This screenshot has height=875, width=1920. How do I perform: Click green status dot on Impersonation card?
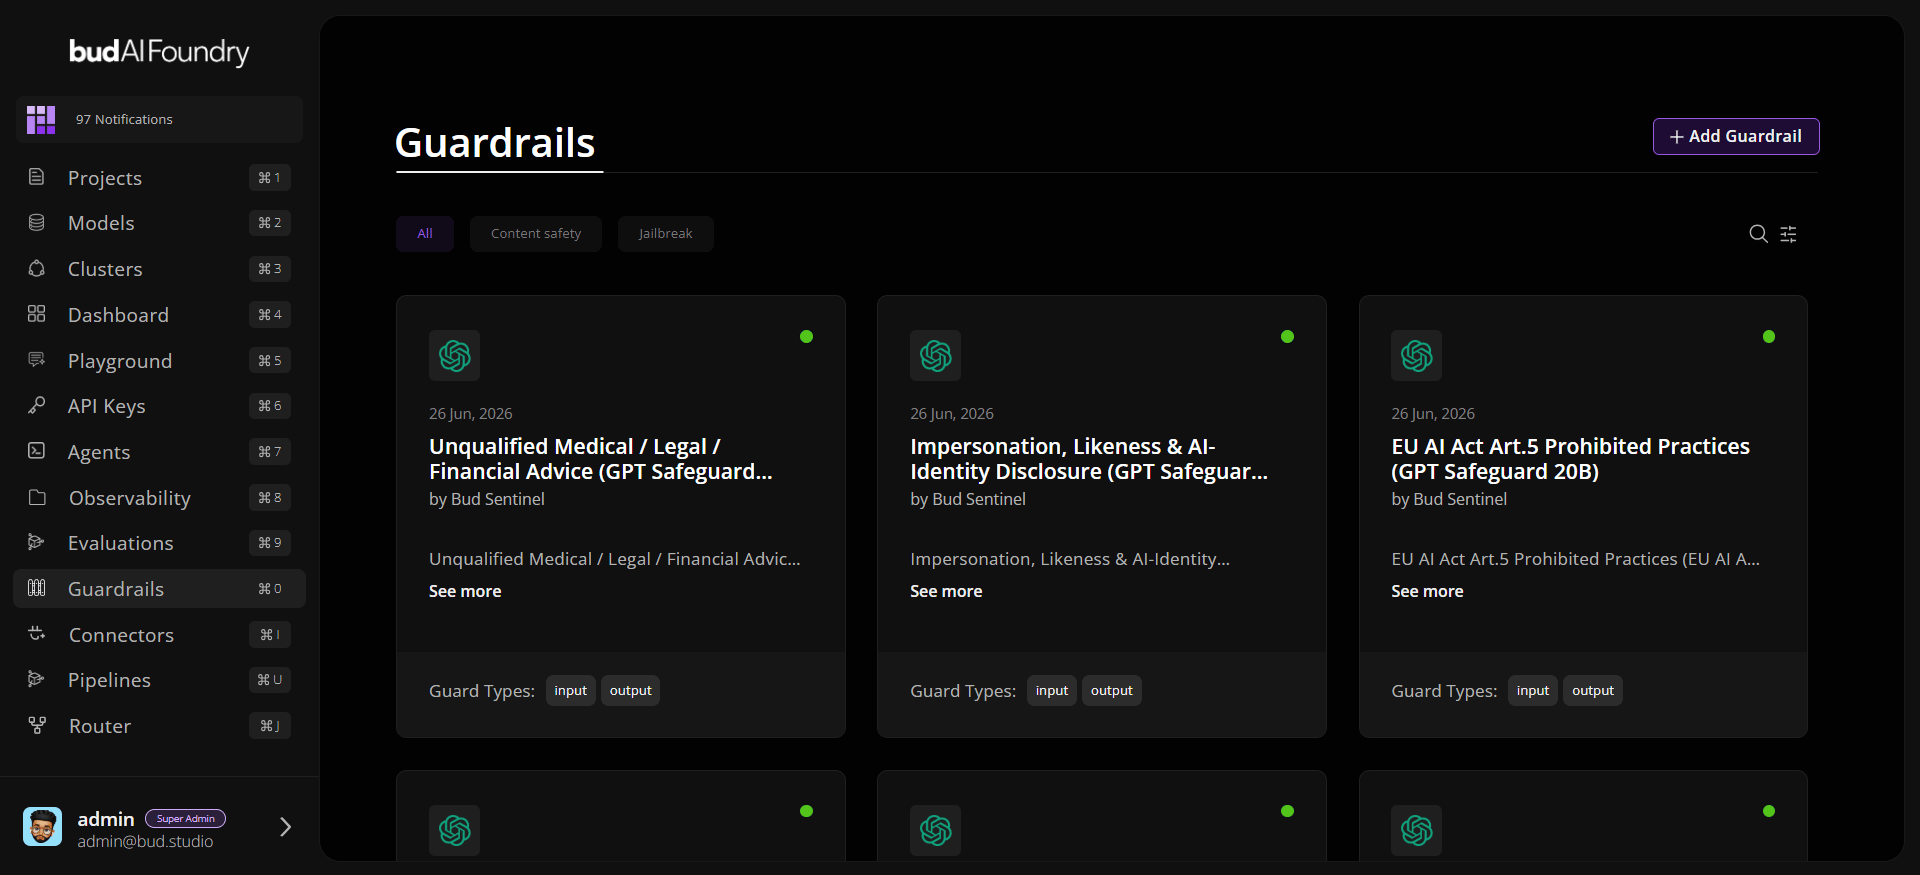[x=1288, y=337]
